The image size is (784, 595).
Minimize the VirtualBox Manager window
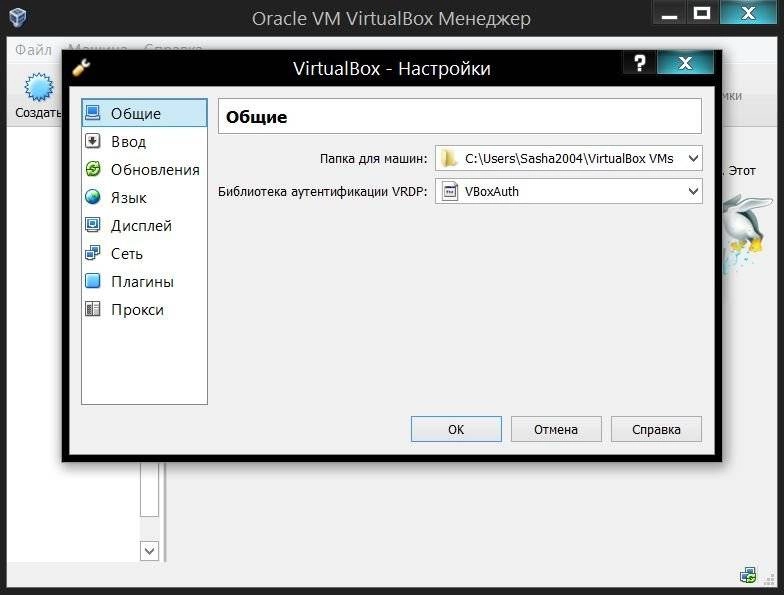670,13
